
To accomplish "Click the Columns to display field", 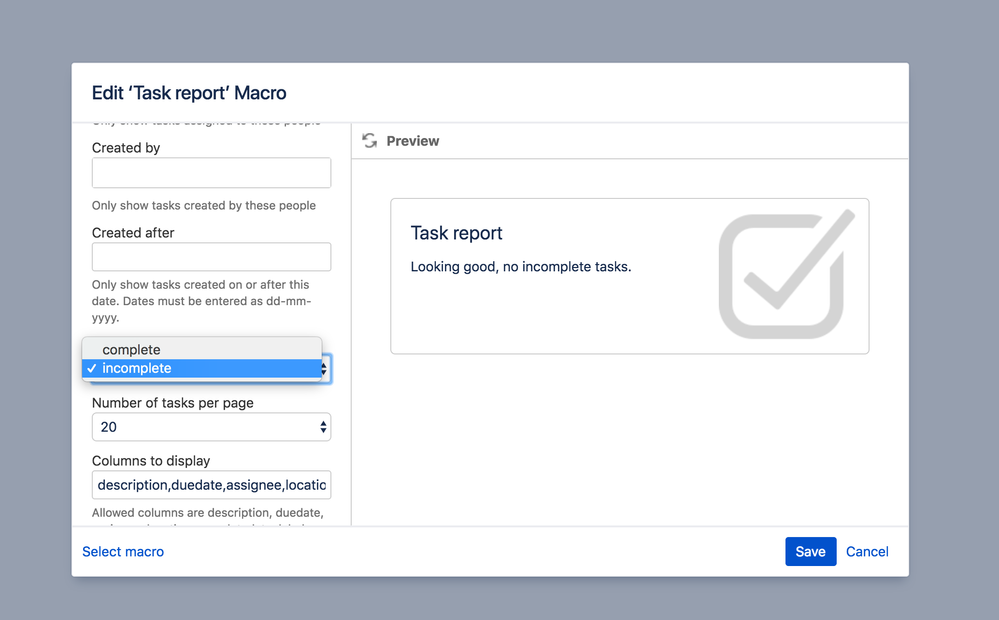I will coord(211,485).
